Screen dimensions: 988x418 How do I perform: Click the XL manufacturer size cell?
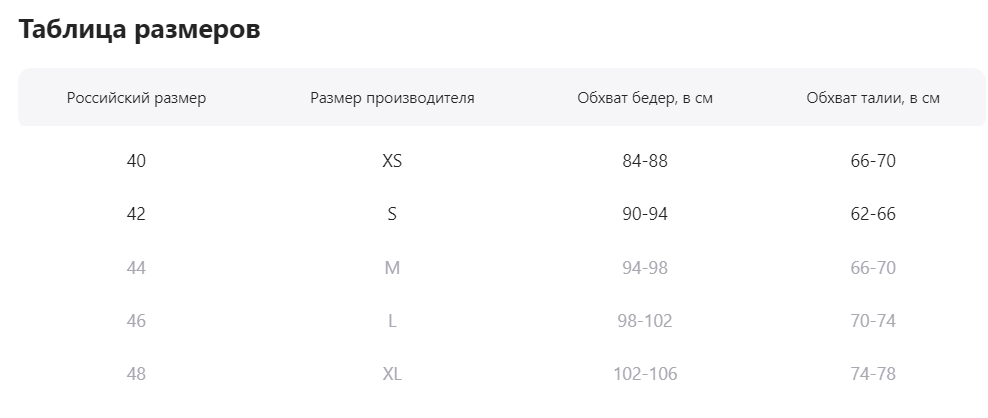click(x=392, y=374)
